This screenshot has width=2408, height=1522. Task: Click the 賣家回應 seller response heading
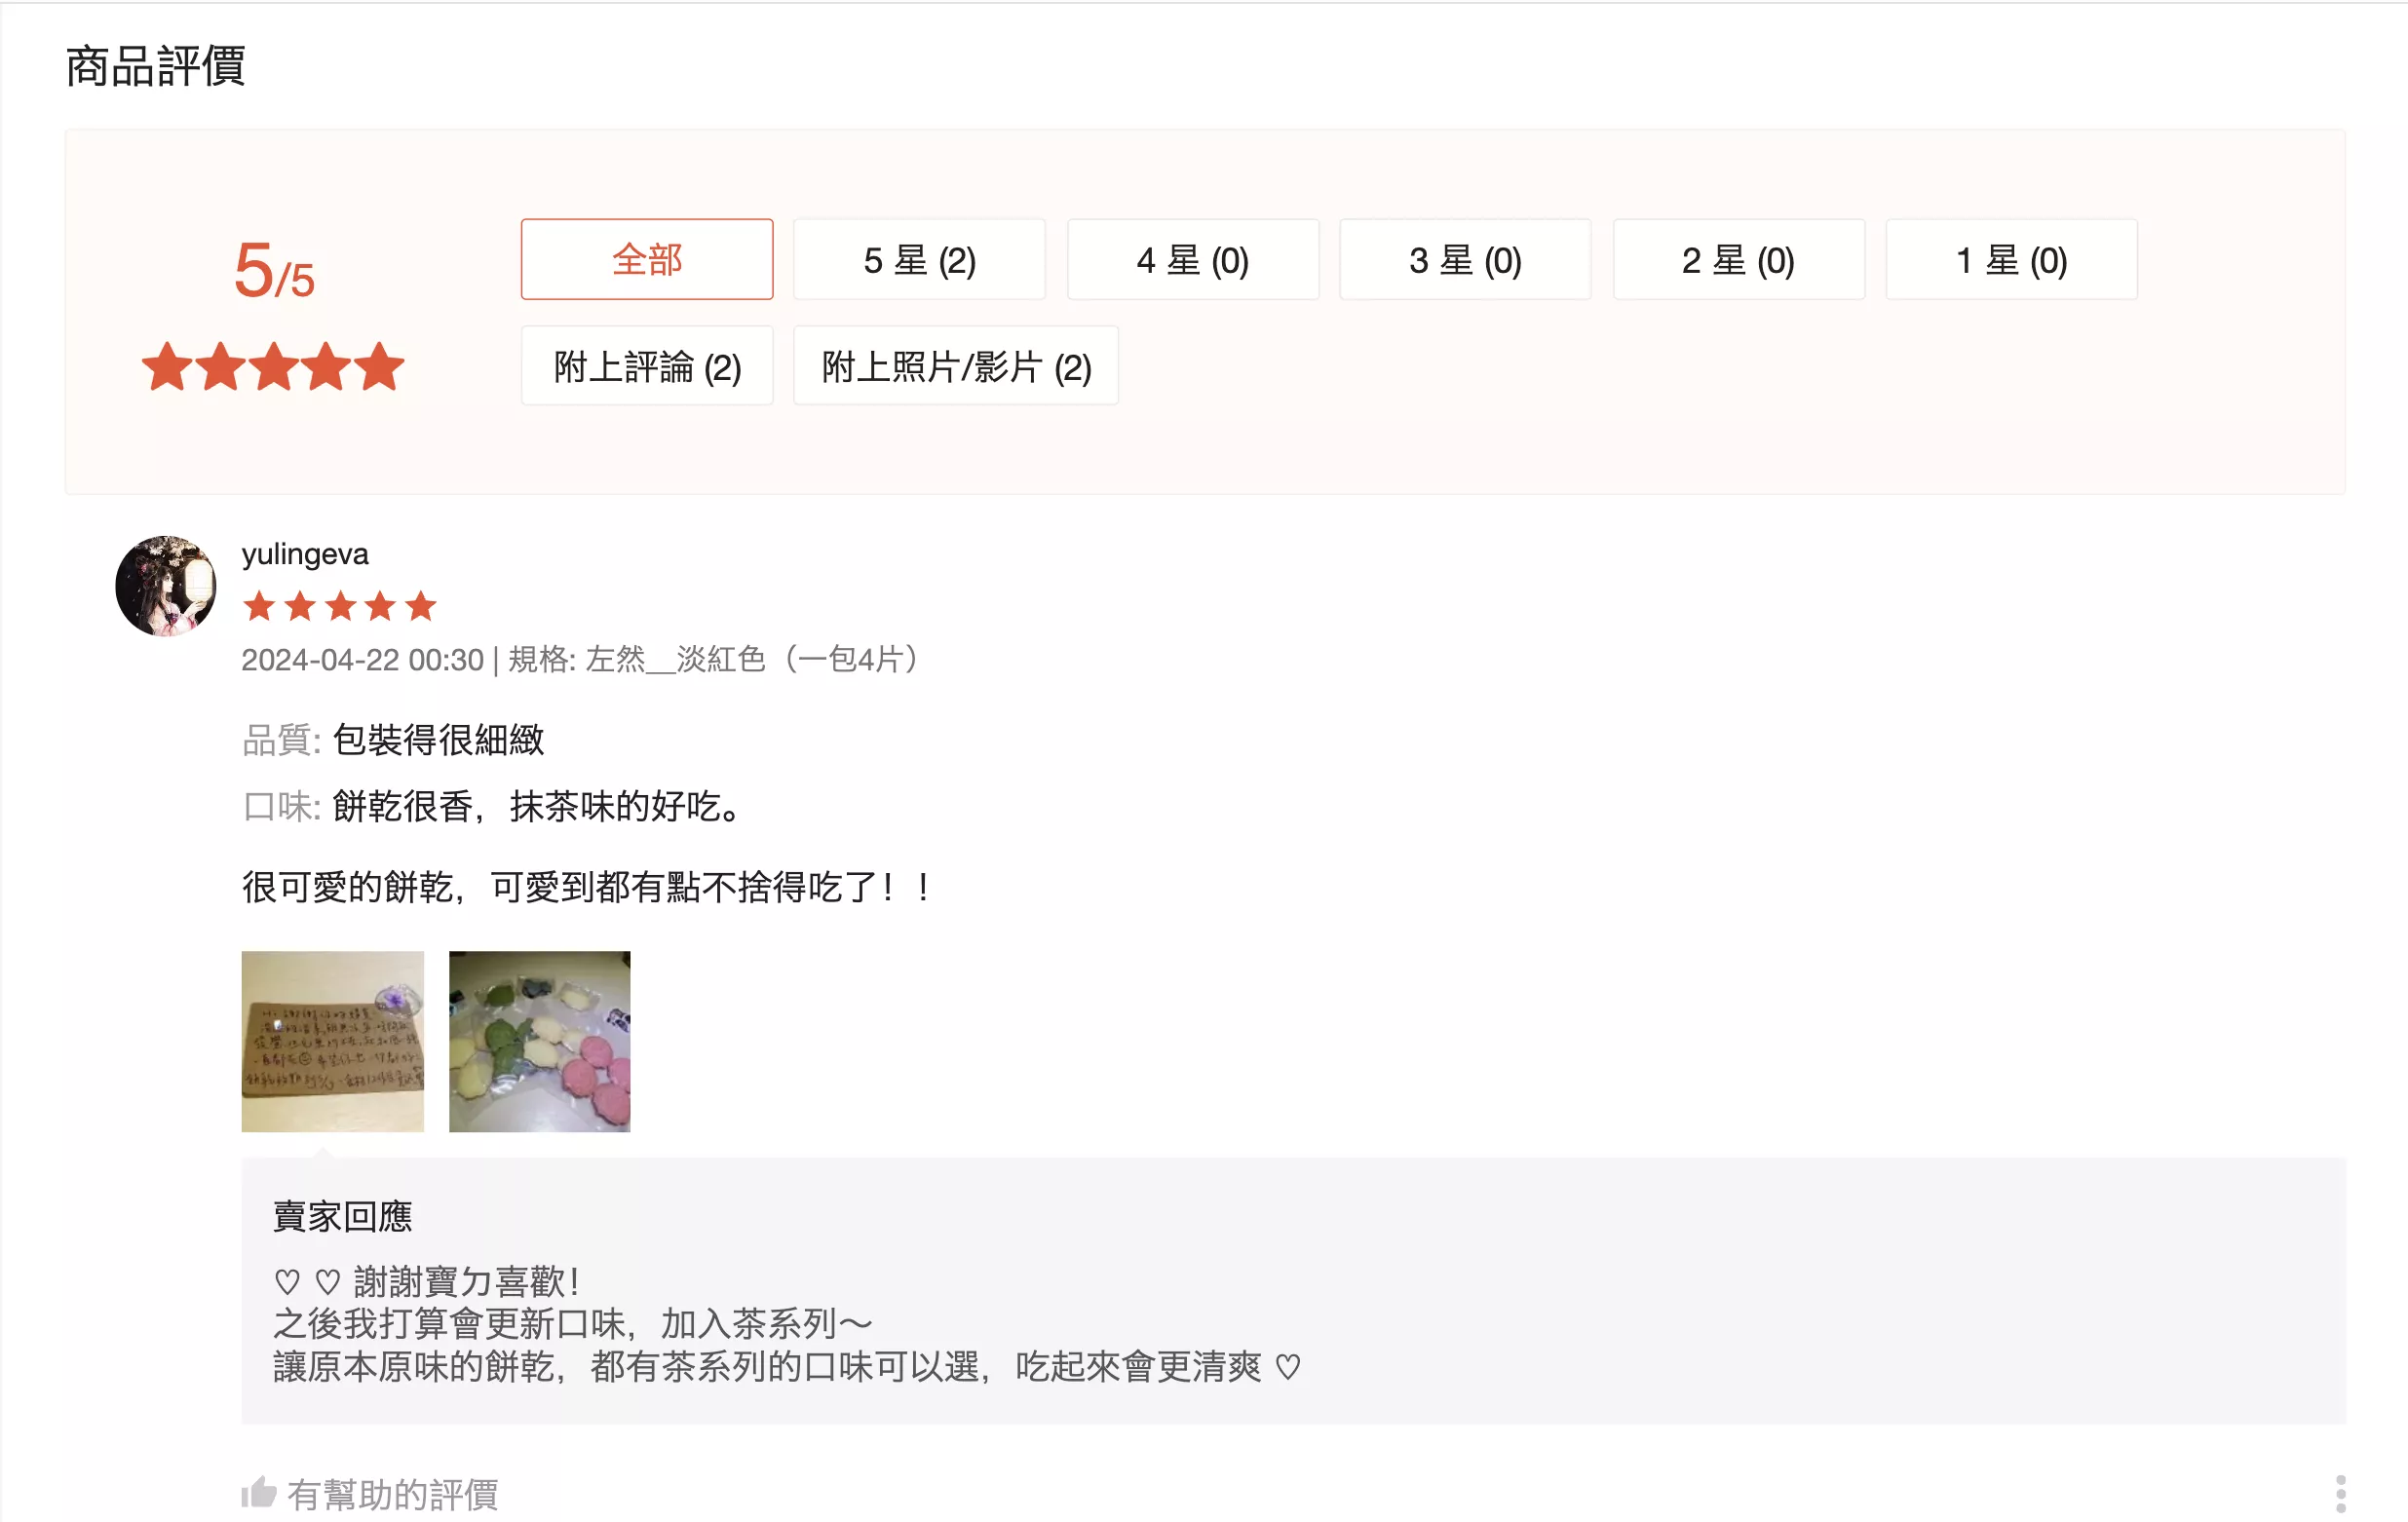tap(343, 1215)
